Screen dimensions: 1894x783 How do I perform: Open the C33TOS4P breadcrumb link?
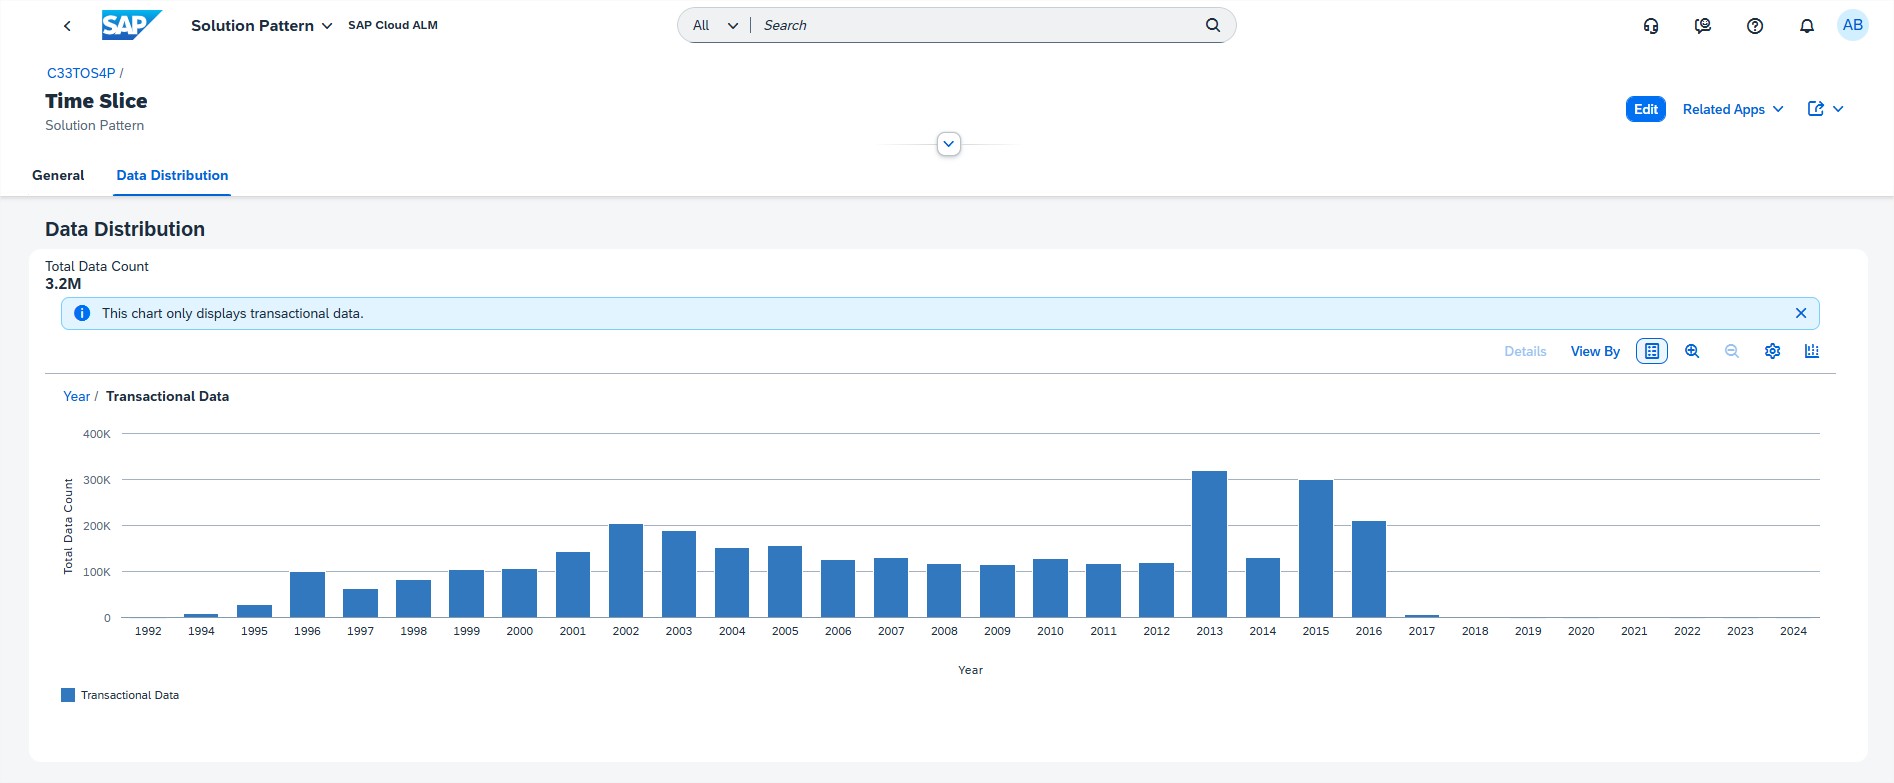pos(81,73)
